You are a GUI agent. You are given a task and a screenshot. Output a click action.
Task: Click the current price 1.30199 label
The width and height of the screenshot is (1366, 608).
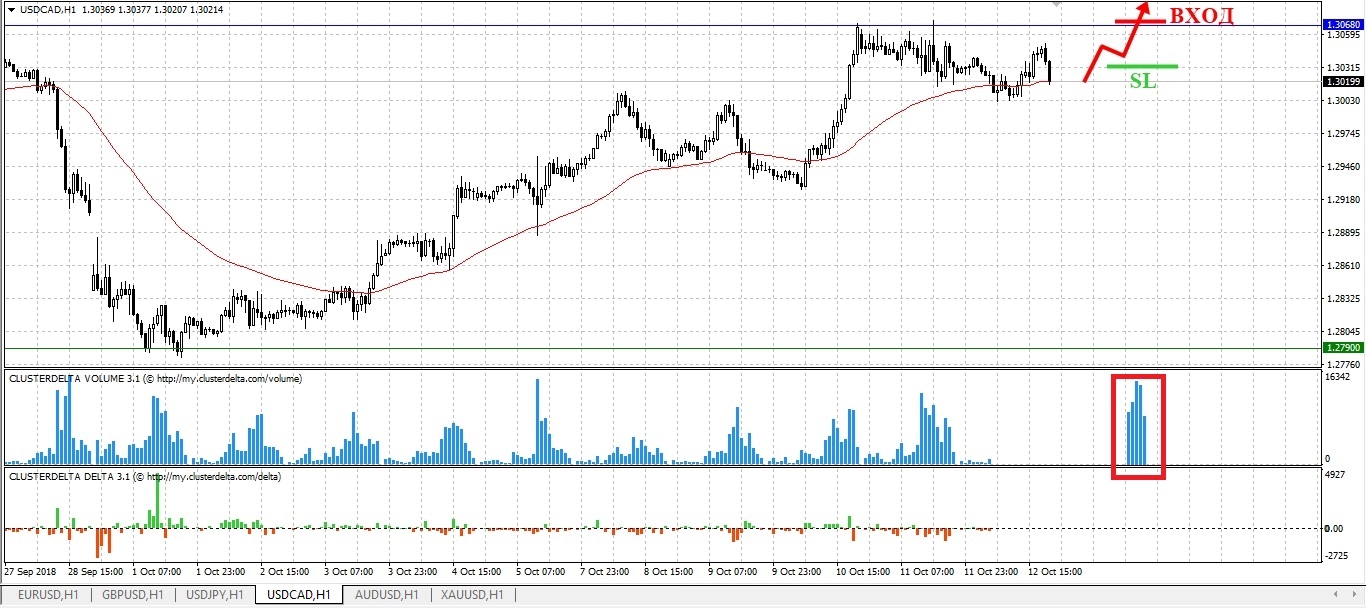tap(1341, 82)
